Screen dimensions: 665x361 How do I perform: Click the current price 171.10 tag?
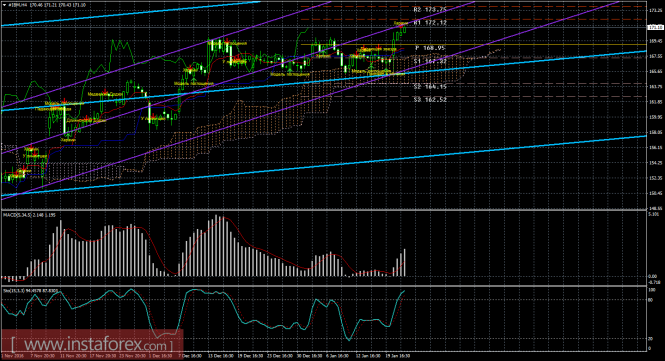656,27
